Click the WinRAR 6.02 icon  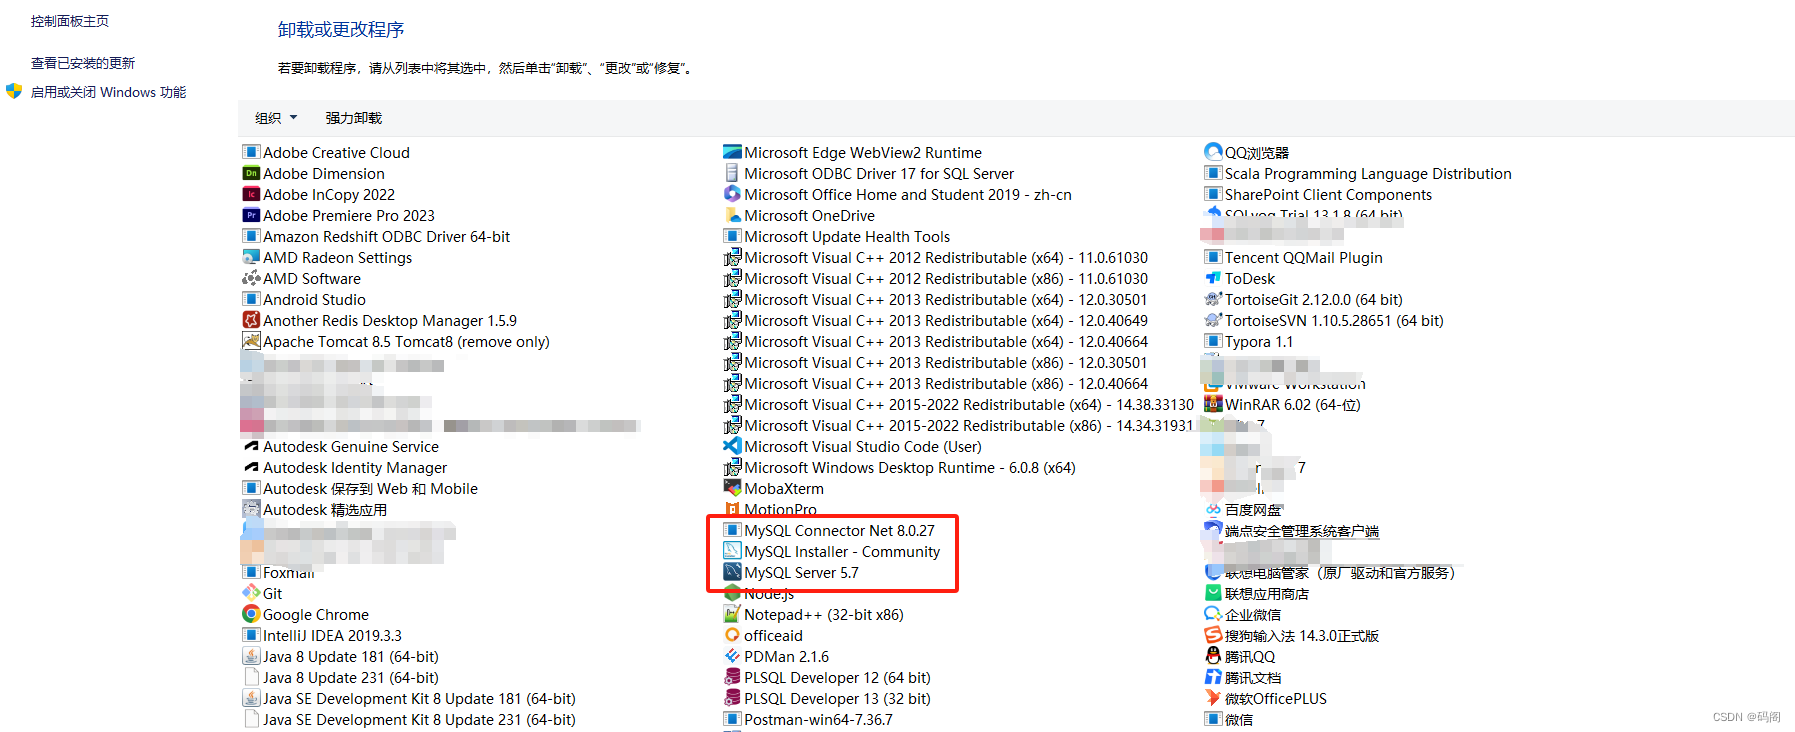[x=1213, y=404]
